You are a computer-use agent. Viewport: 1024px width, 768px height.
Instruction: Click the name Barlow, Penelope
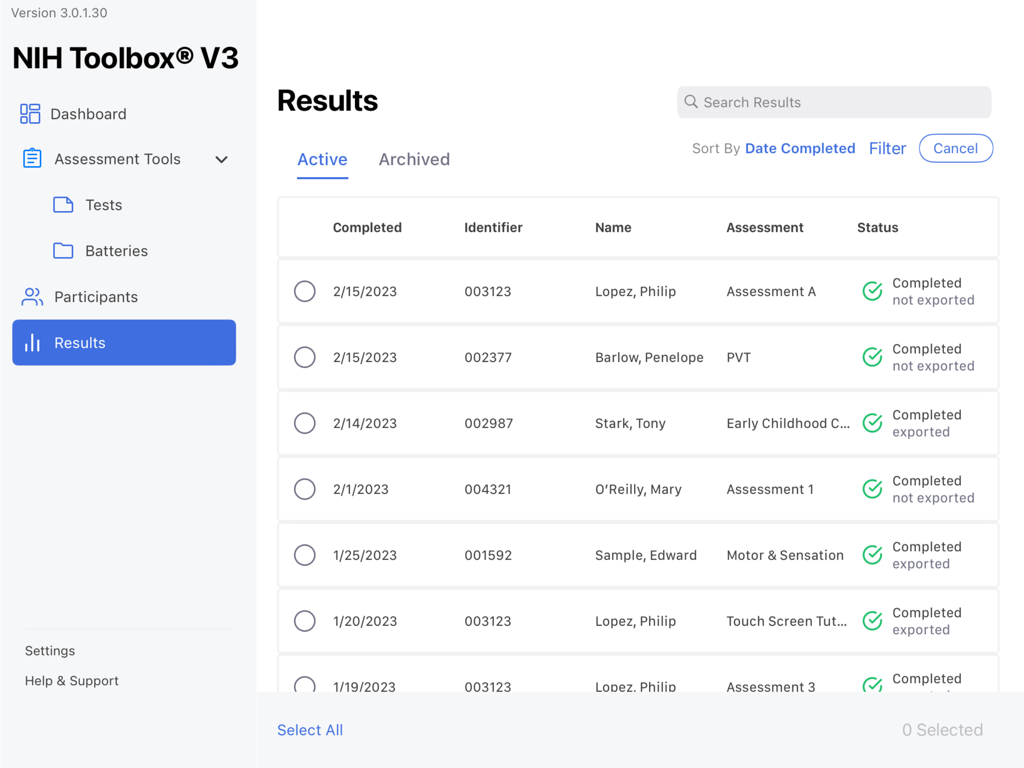[649, 357]
